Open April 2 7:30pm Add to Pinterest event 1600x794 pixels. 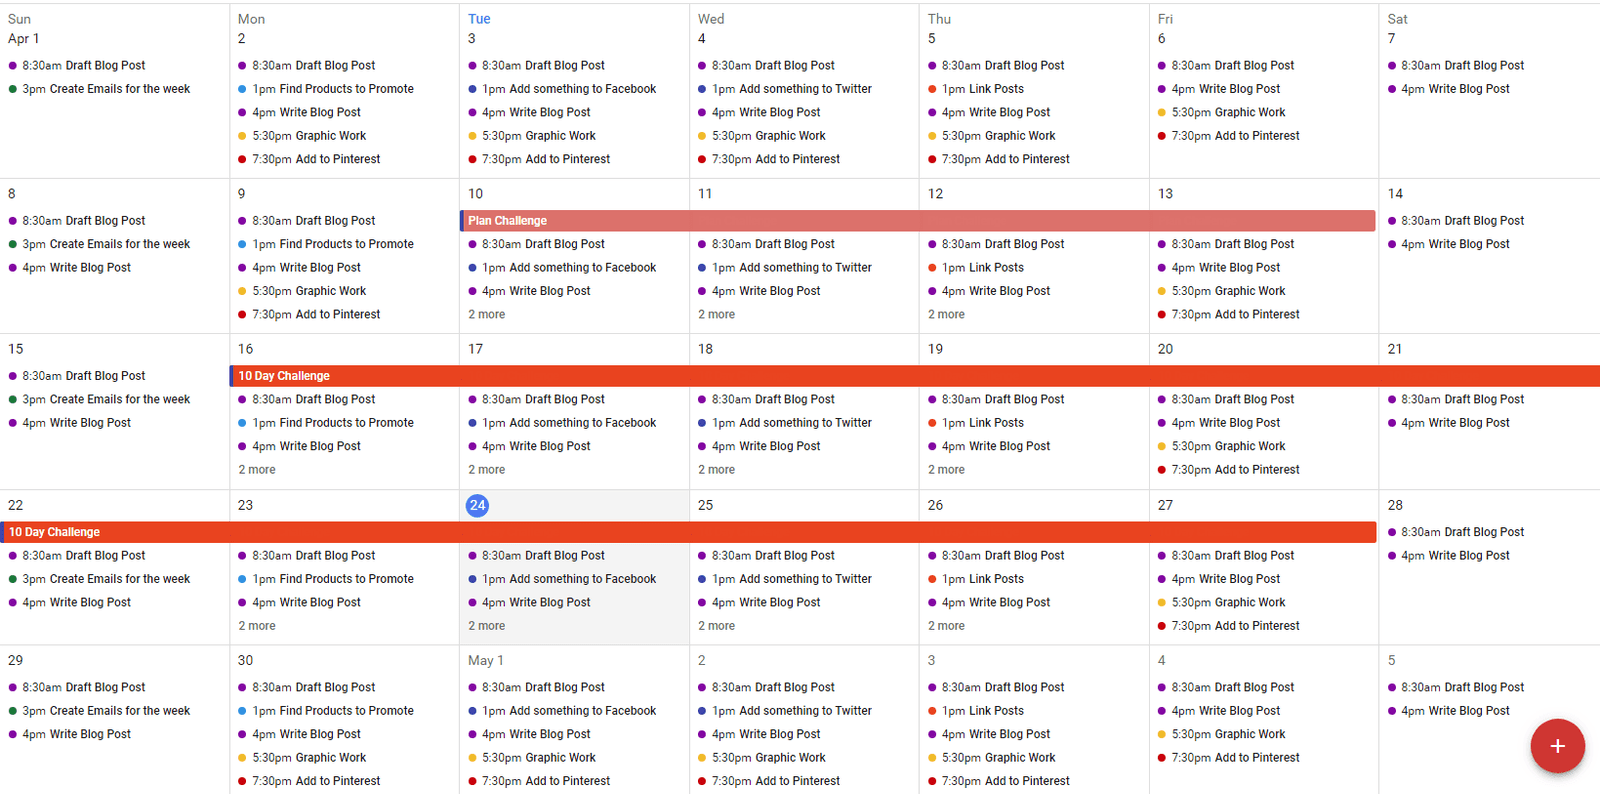pos(310,159)
